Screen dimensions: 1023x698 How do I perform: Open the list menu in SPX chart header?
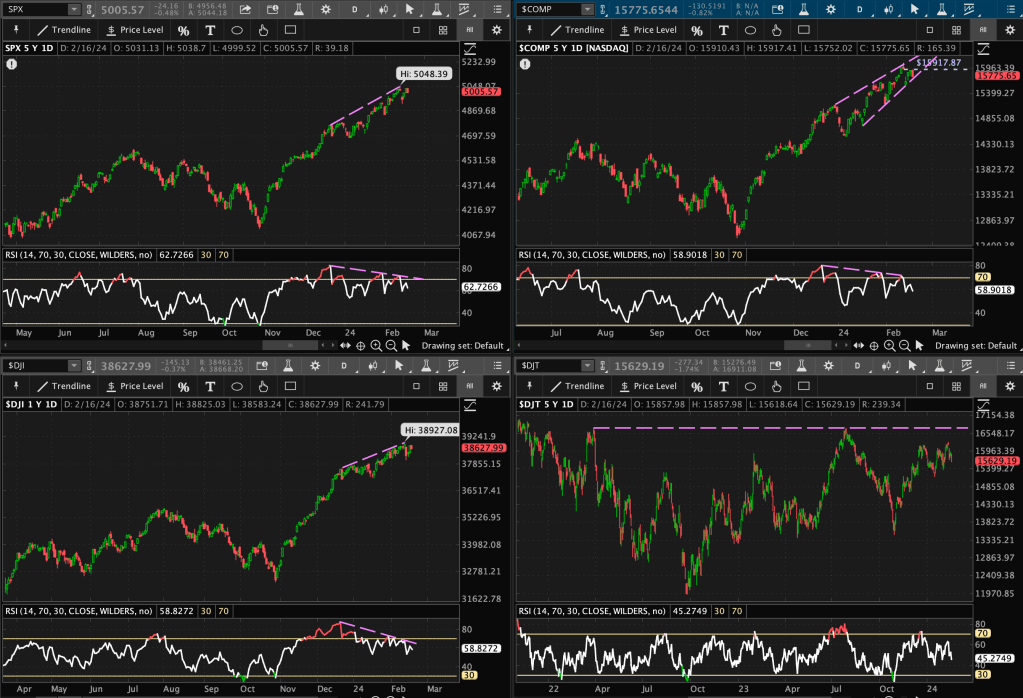(x=496, y=9)
